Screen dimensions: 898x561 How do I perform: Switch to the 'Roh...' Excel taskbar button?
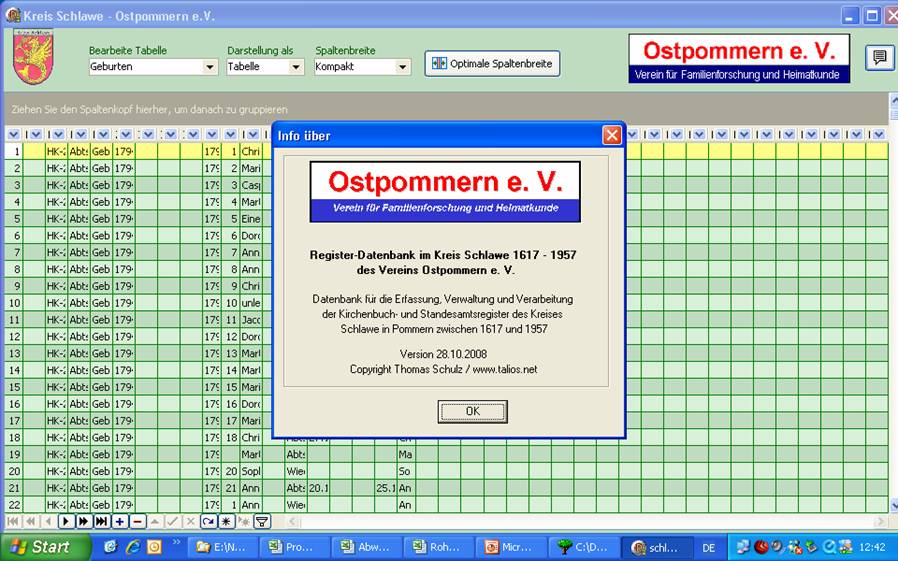pos(438,547)
